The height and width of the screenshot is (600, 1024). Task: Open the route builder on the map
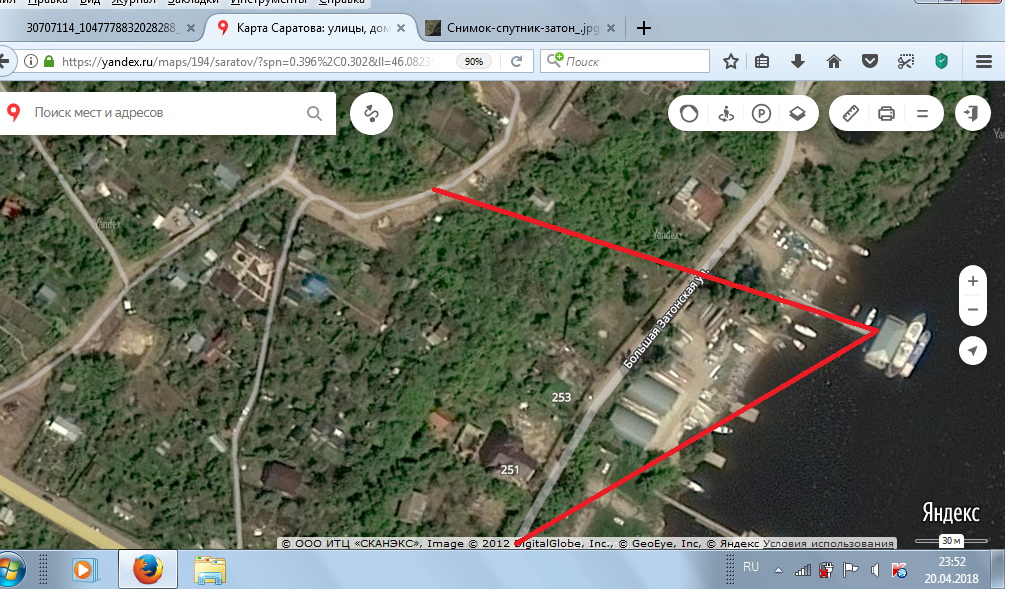point(371,114)
